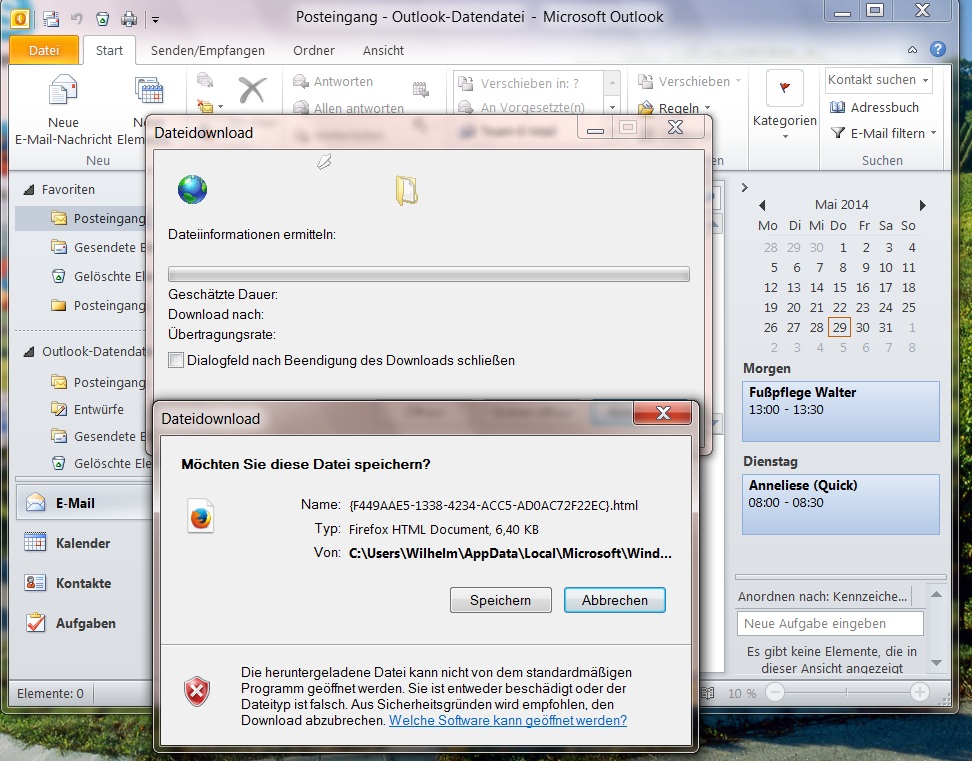Open the Ansicht ribbon tab
The width and height of the screenshot is (972, 761).
[x=383, y=50]
